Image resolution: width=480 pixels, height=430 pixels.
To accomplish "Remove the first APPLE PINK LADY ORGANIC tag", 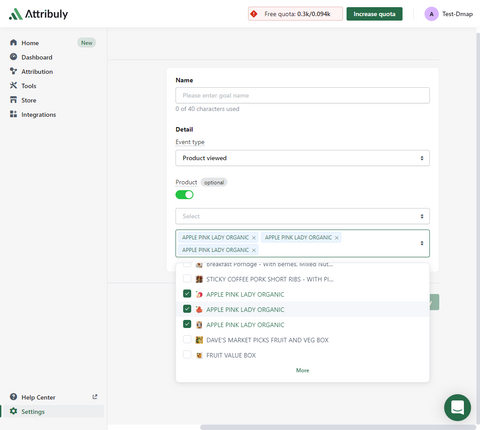I will pyautogui.click(x=254, y=238).
